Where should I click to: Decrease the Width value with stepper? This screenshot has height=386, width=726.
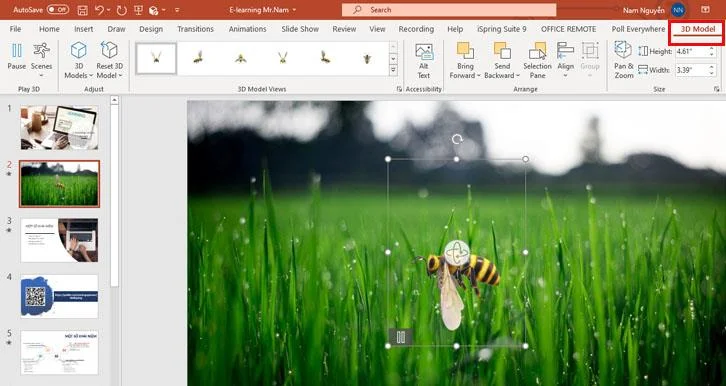click(x=713, y=73)
